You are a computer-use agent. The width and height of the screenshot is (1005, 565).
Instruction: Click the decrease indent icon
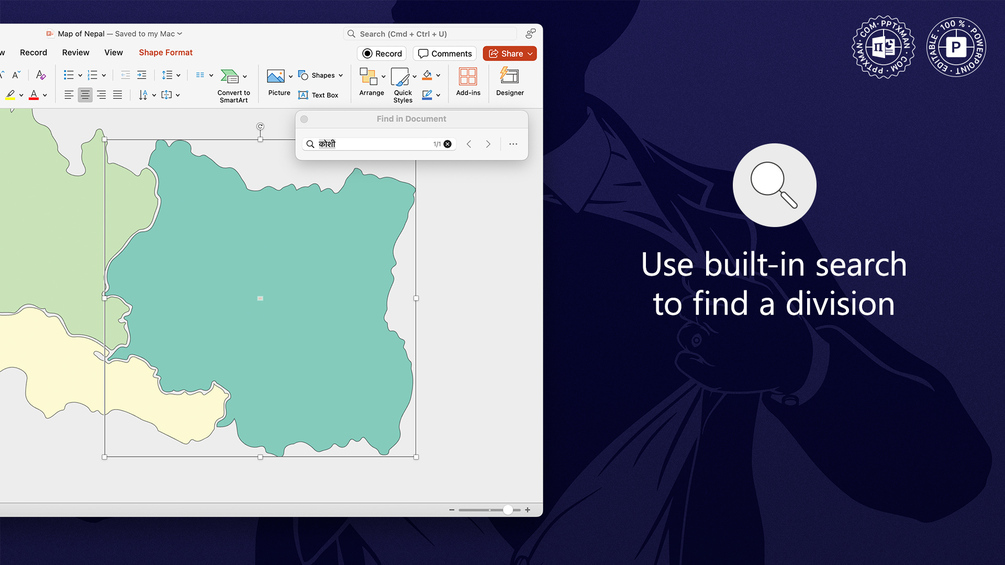[x=126, y=75]
